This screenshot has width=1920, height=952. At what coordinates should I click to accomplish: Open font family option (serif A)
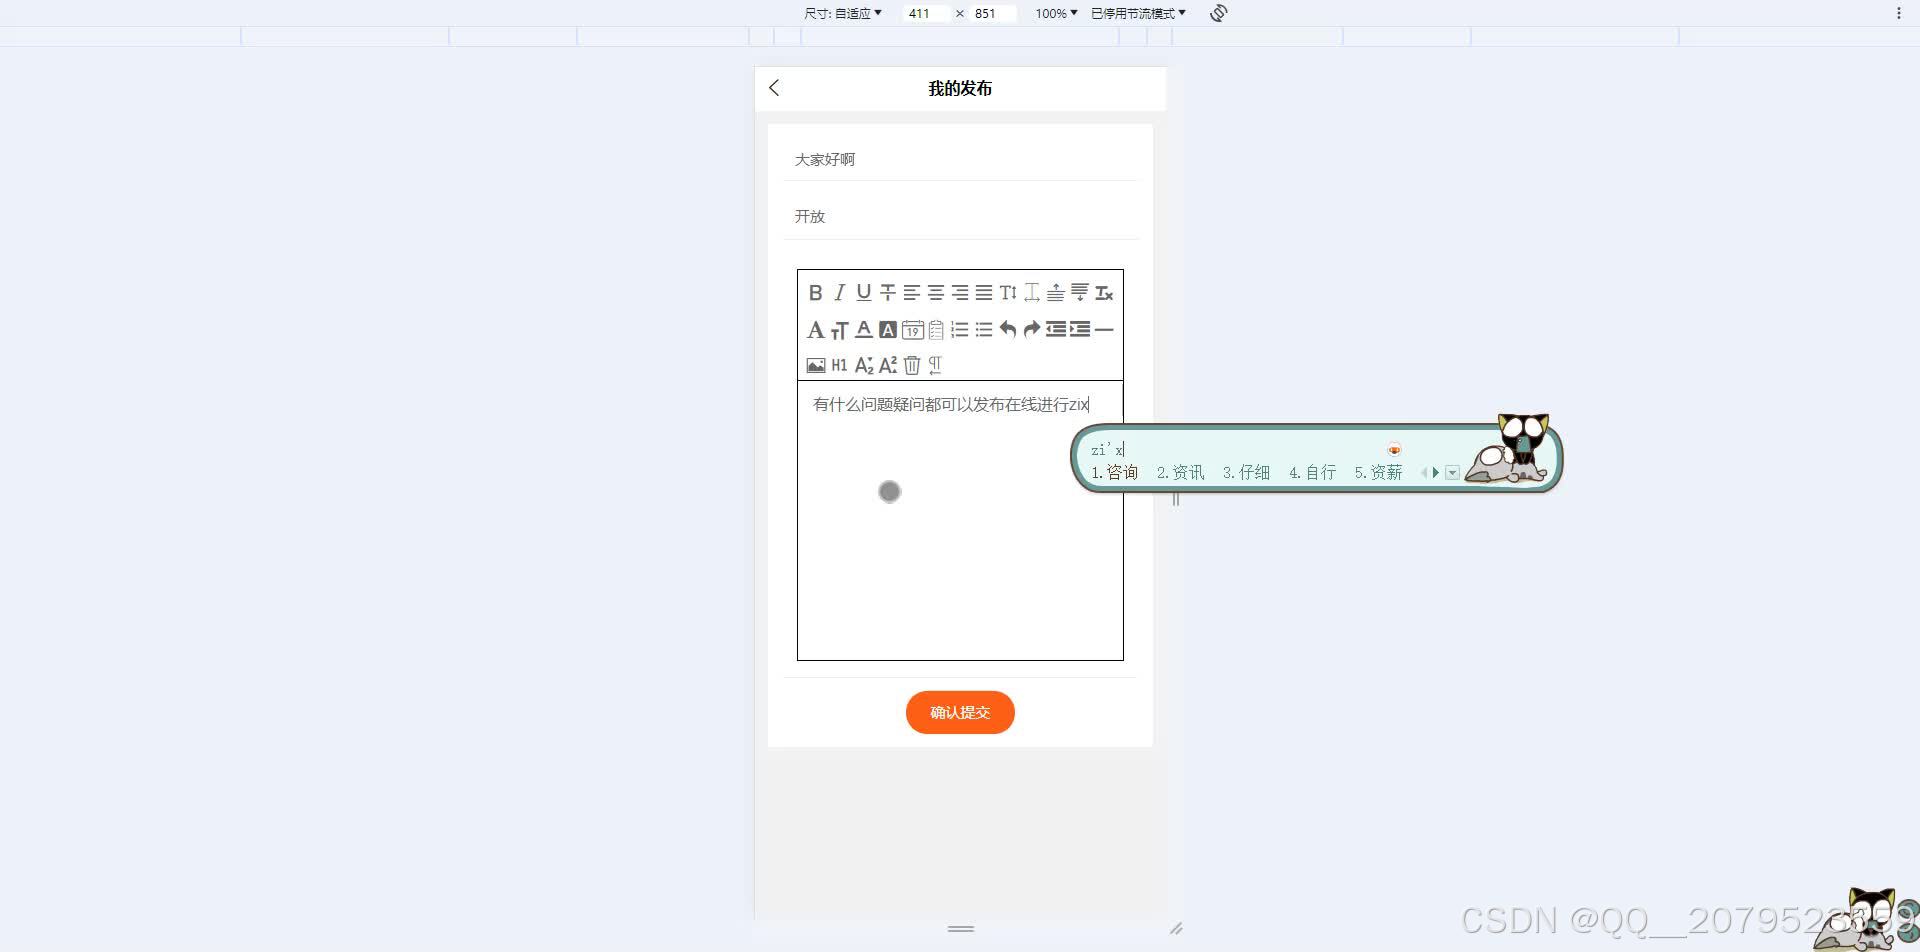click(815, 330)
